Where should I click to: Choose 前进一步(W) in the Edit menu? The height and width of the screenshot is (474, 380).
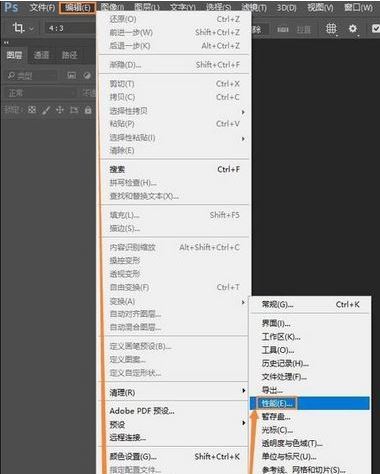[x=174, y=32]
